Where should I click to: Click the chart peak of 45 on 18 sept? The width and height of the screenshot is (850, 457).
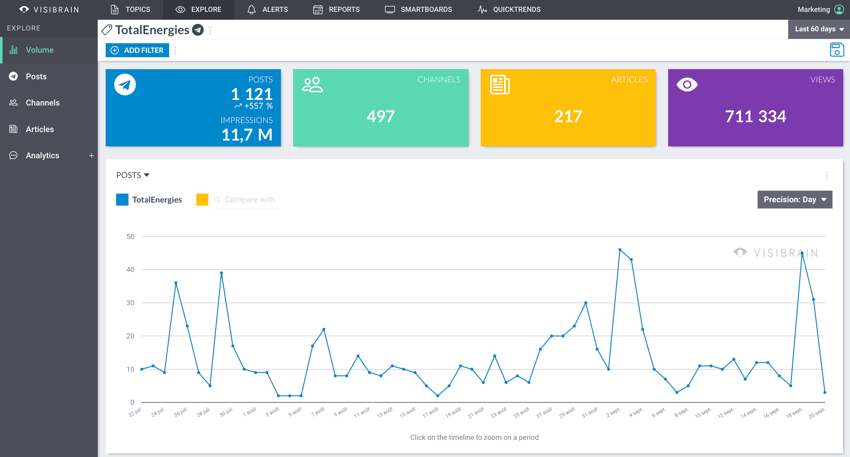(x=802, y=253)
